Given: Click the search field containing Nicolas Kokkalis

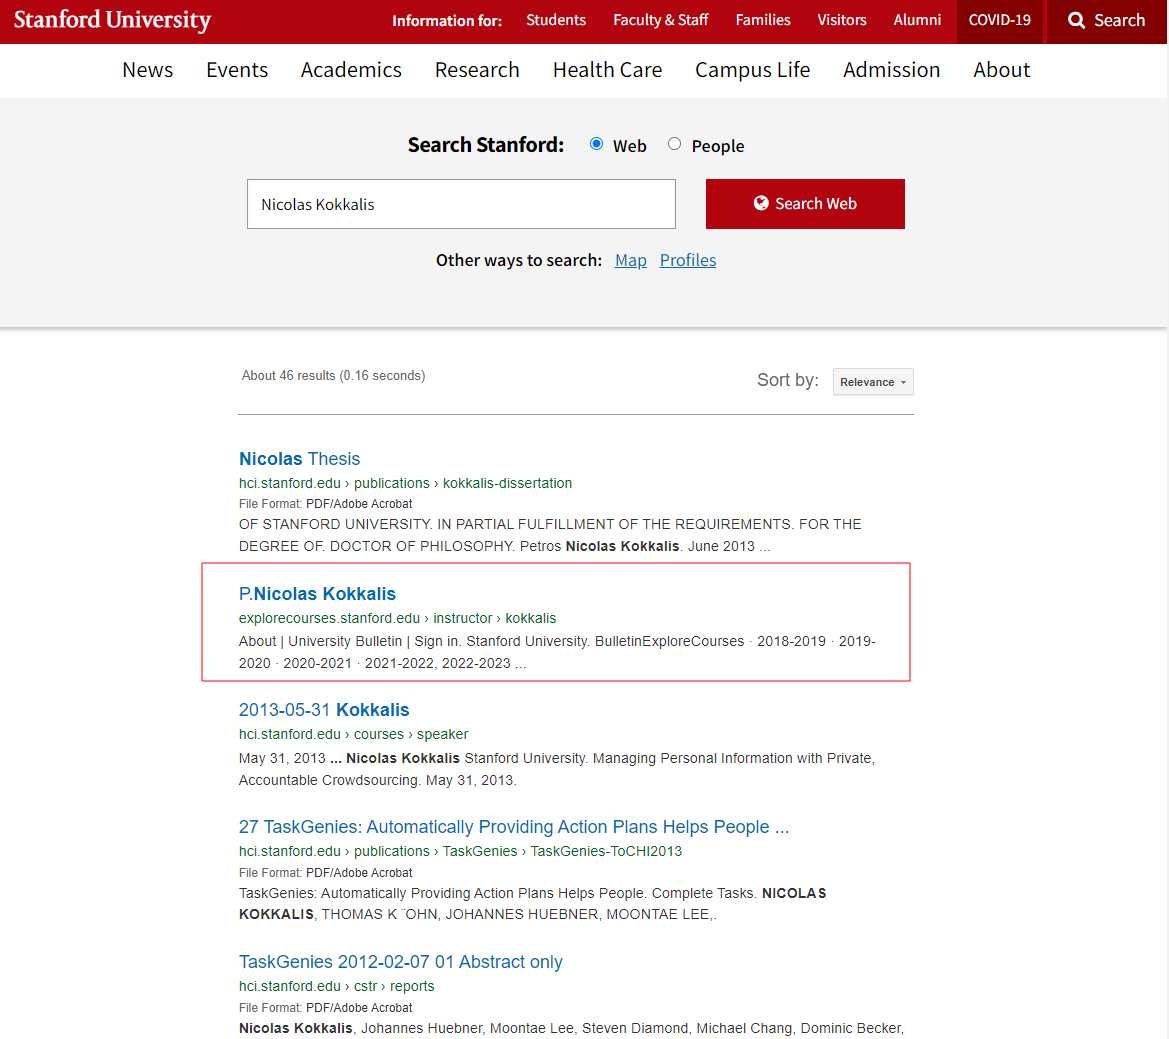Looking at the screenshot, I should (x=461, y=204).
